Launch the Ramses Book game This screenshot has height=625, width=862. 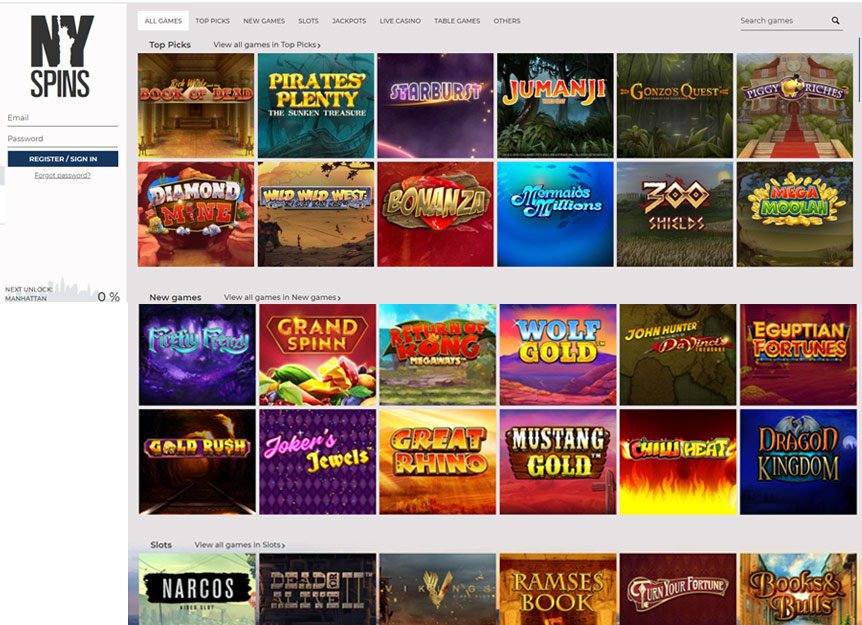tap(558, 589)
